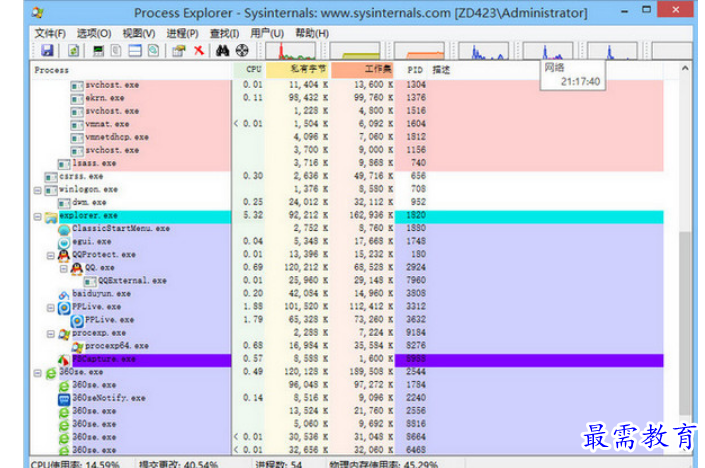Select the explorer.exe process name
This screenshot has height=468, width=705.
tap(89, 215)
